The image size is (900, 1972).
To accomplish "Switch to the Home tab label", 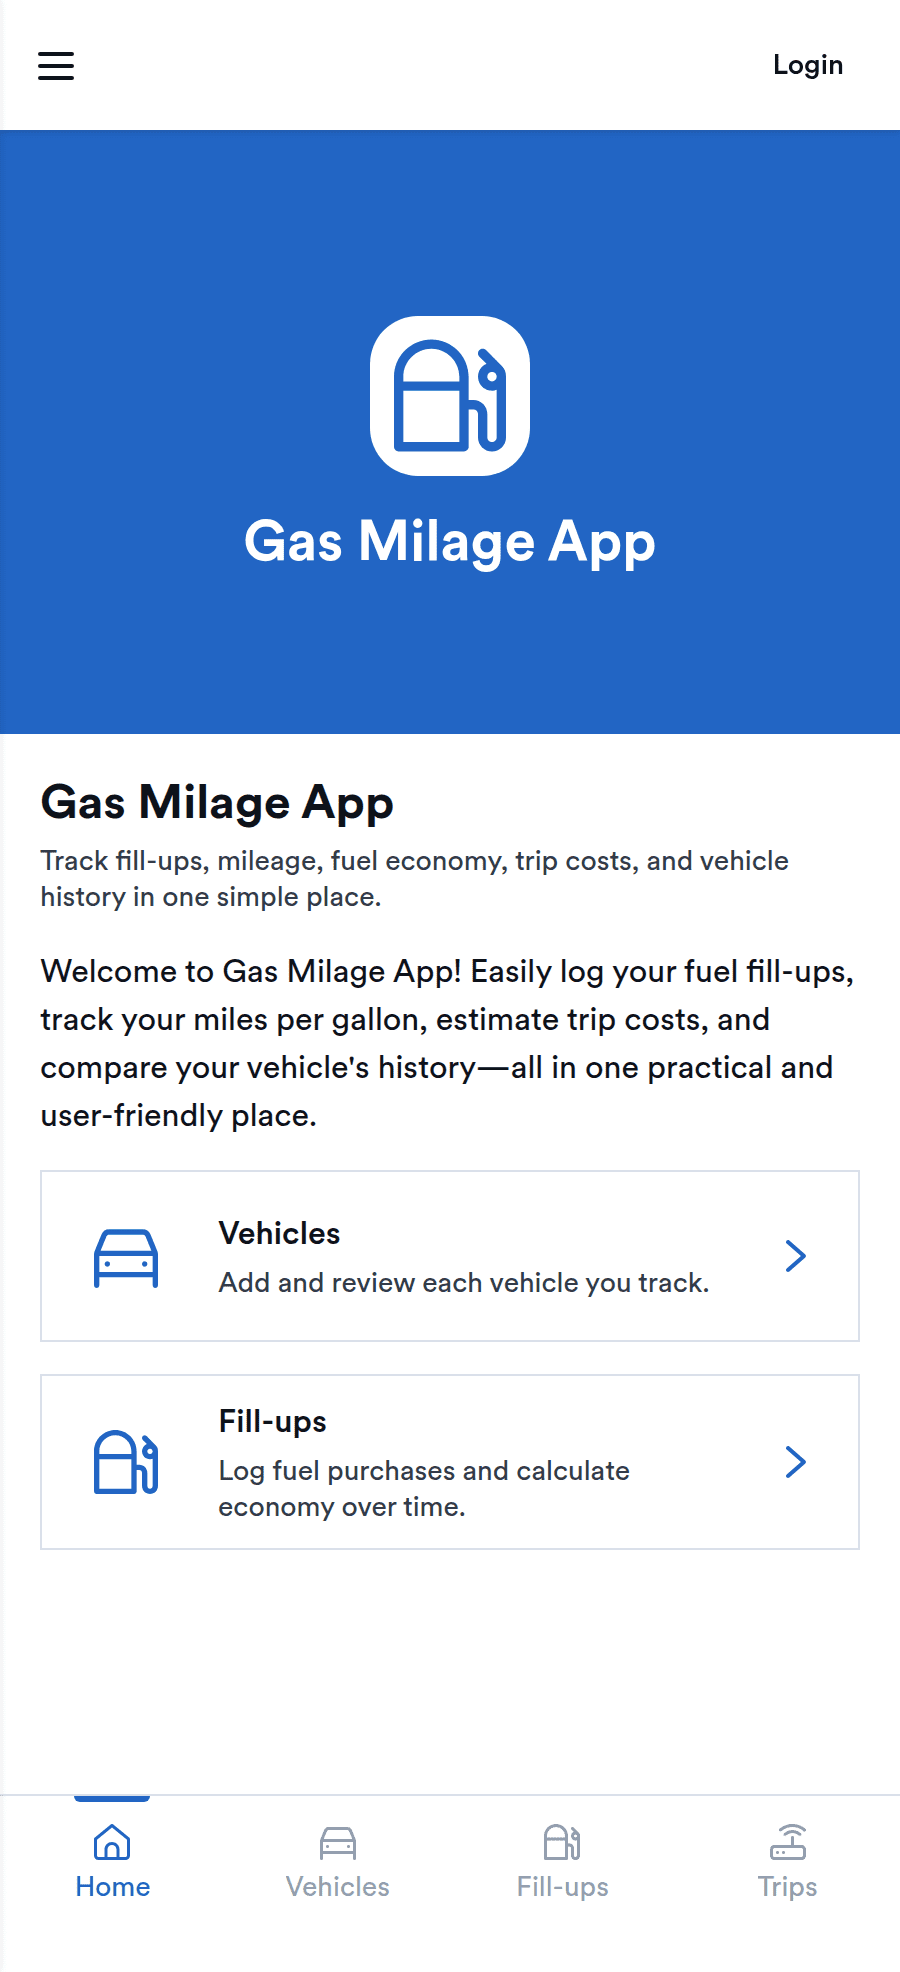I will [x=113, y=1887].
